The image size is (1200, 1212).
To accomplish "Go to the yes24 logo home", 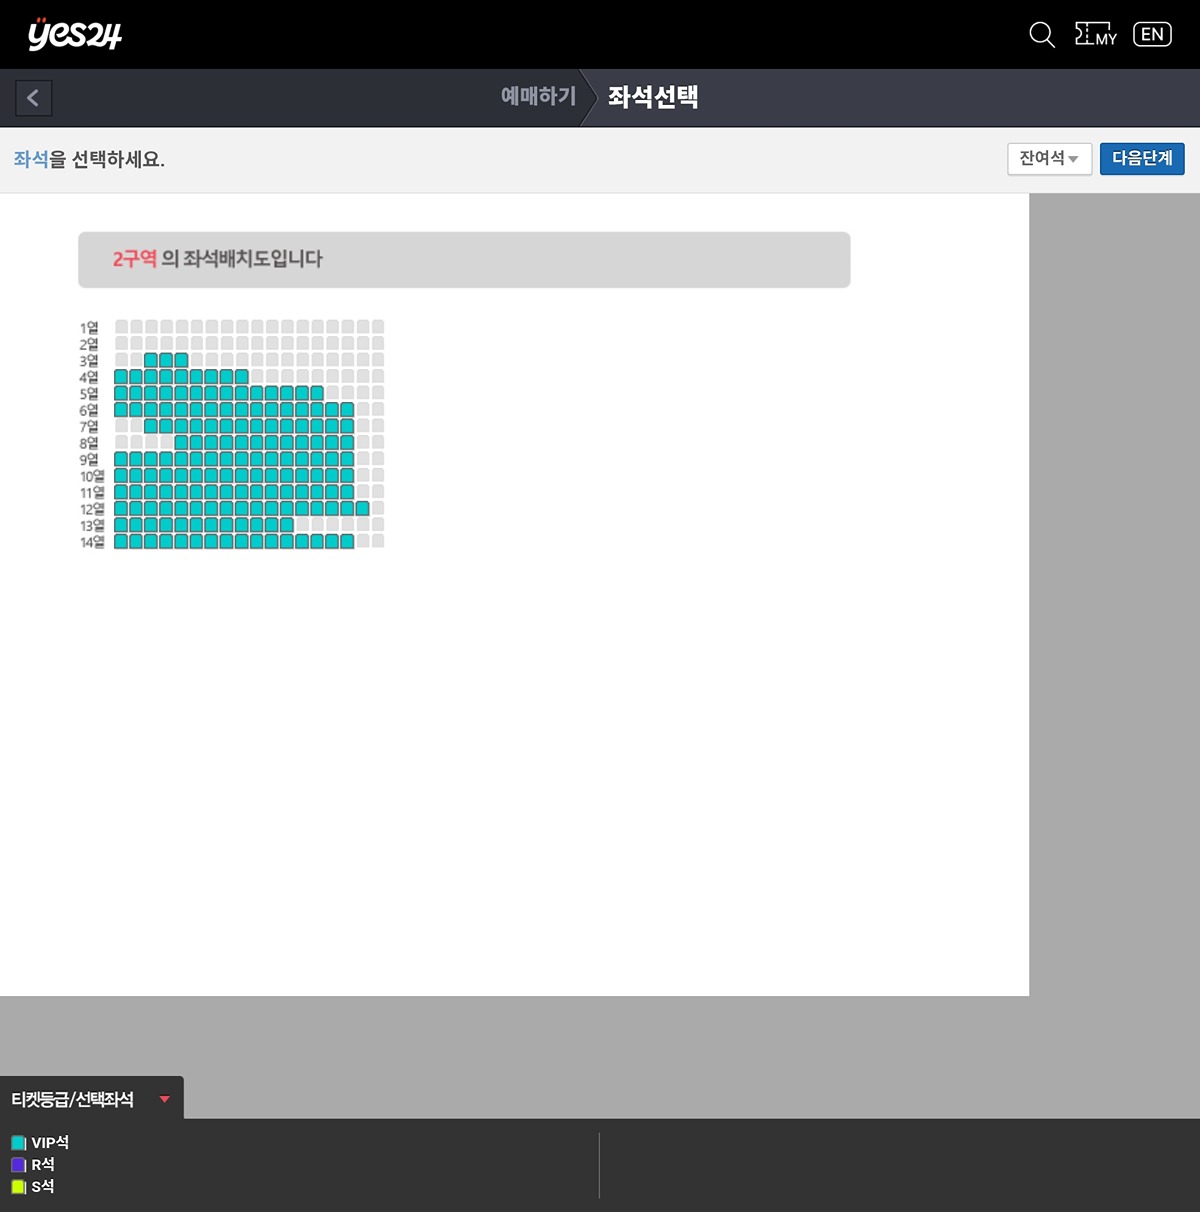I will [75, 34].
